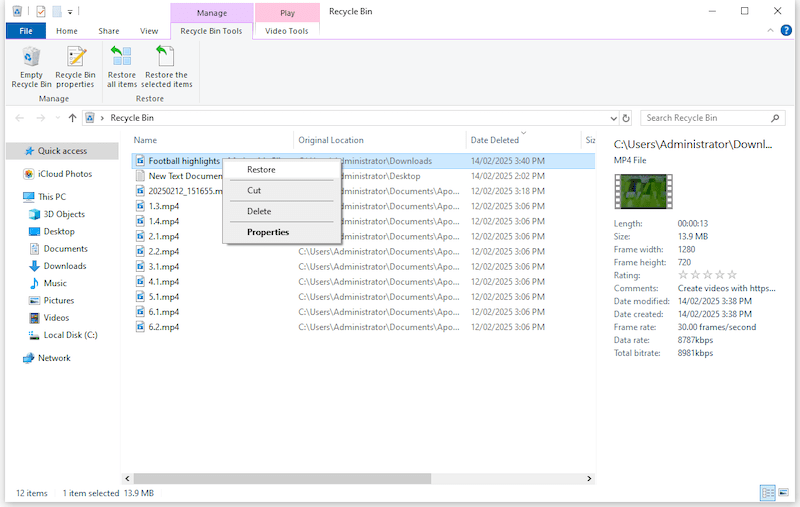Image resolution: width=800 pixels, height=507 pixels.
Task: Click properties icon in quick access toolbar
Action: point(41,11)
